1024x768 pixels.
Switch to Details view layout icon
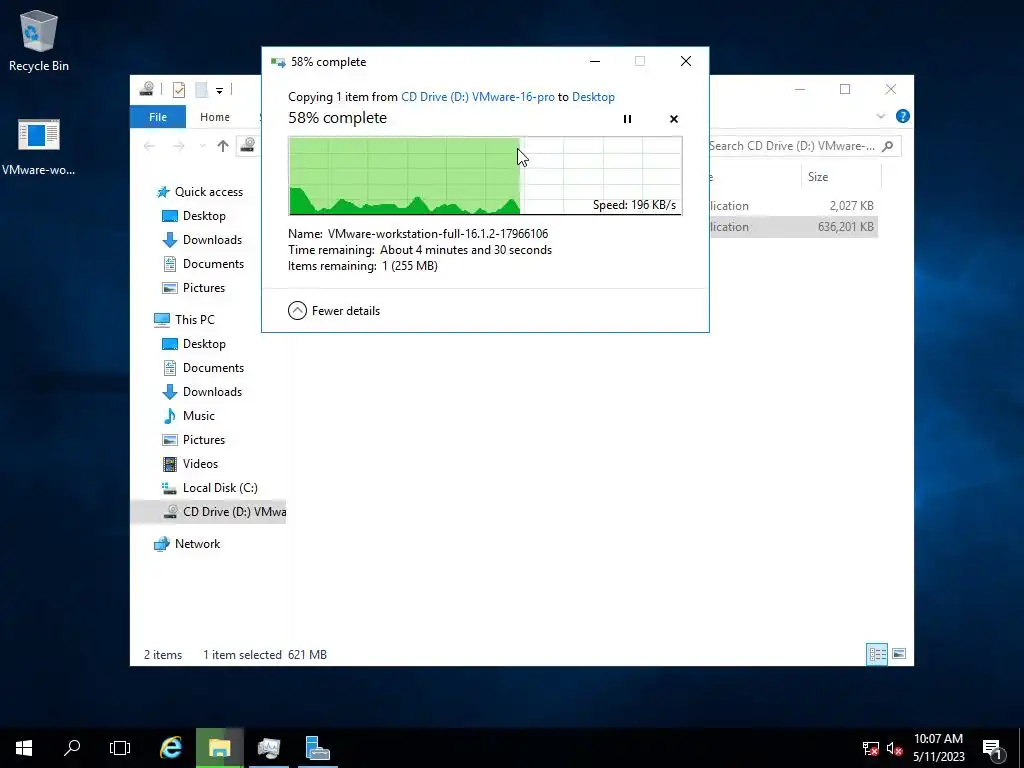point(877,654)
